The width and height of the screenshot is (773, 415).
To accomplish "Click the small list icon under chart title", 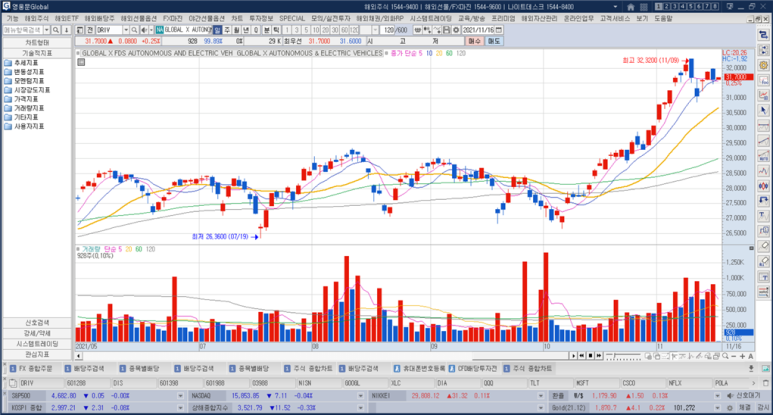I will (x=81, y=62).
